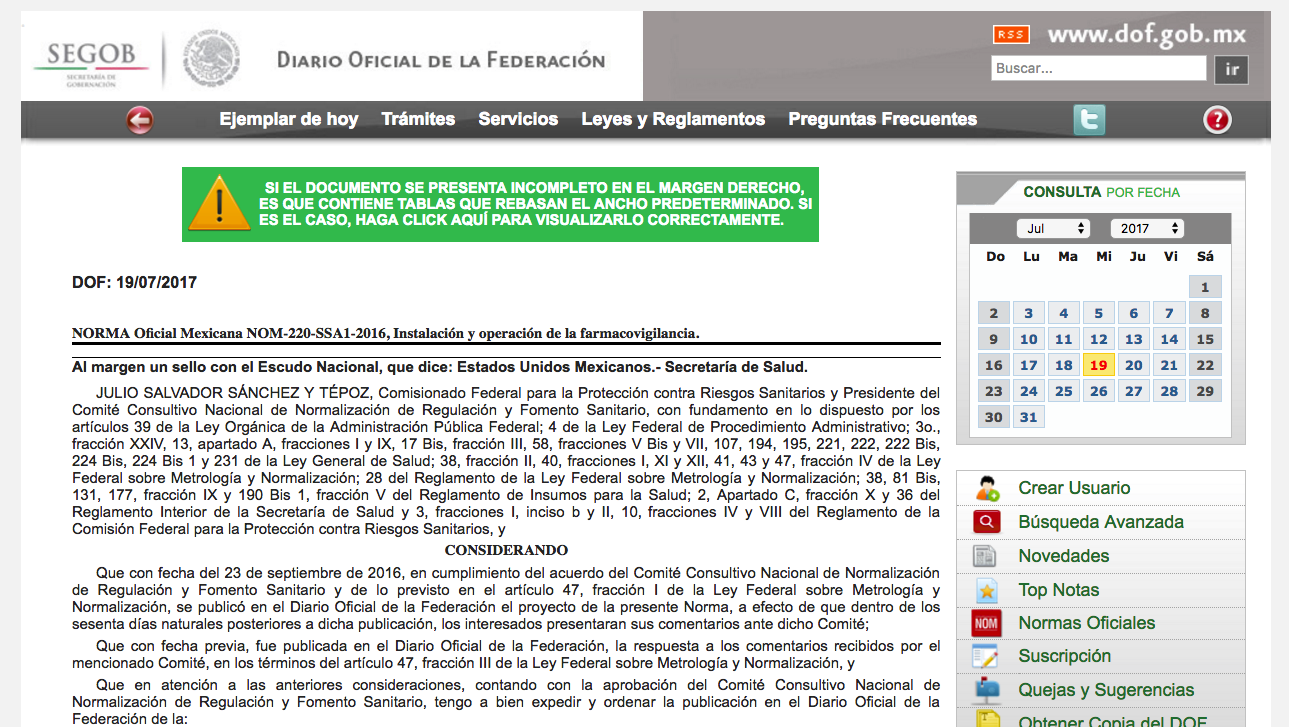Open the year dropdown showing 2017
Image resolution: width=1289 pixels, height=727 pixels.
tap(1145, 228)
